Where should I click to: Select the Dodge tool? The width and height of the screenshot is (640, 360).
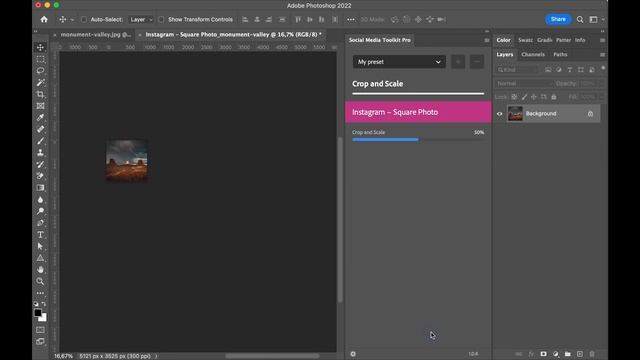40,211
